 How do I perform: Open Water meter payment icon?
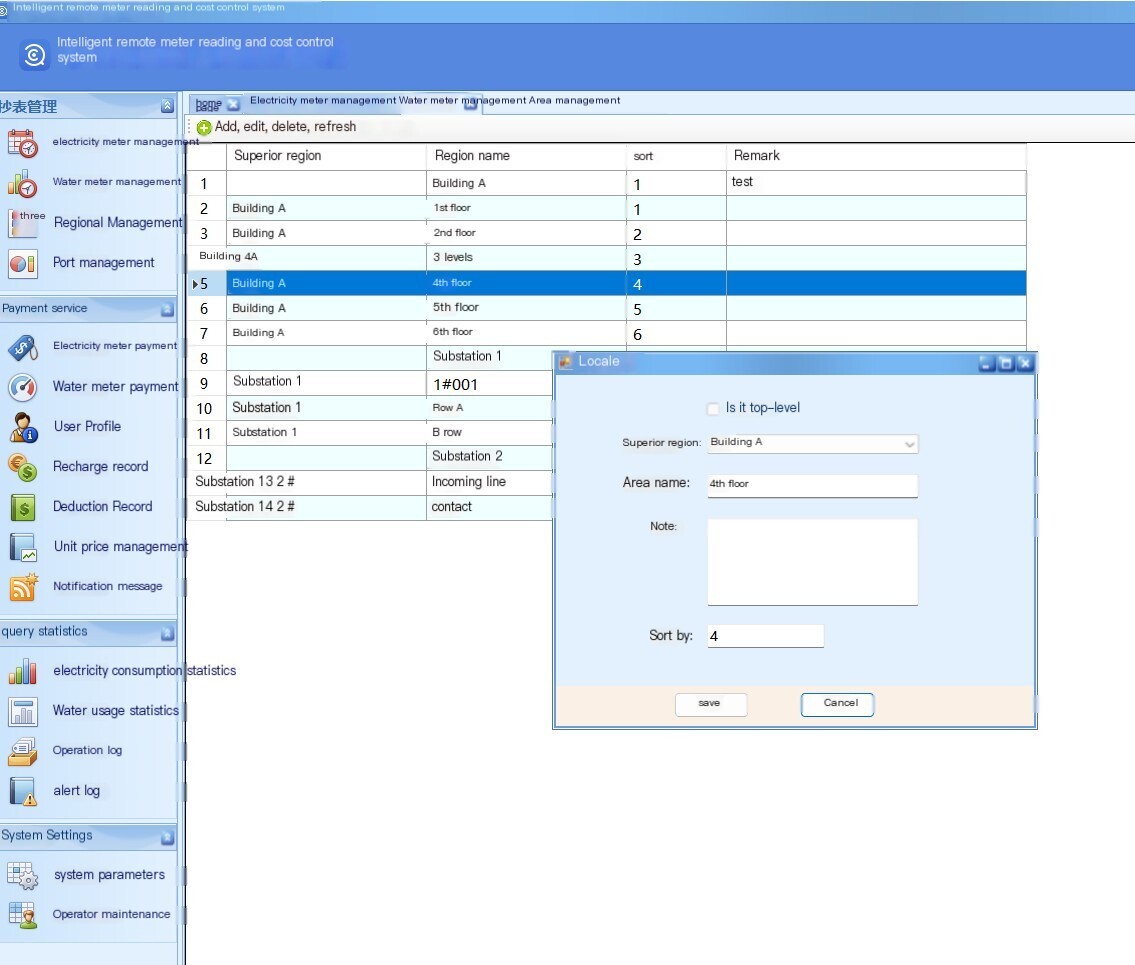click(x=22, y=387)
